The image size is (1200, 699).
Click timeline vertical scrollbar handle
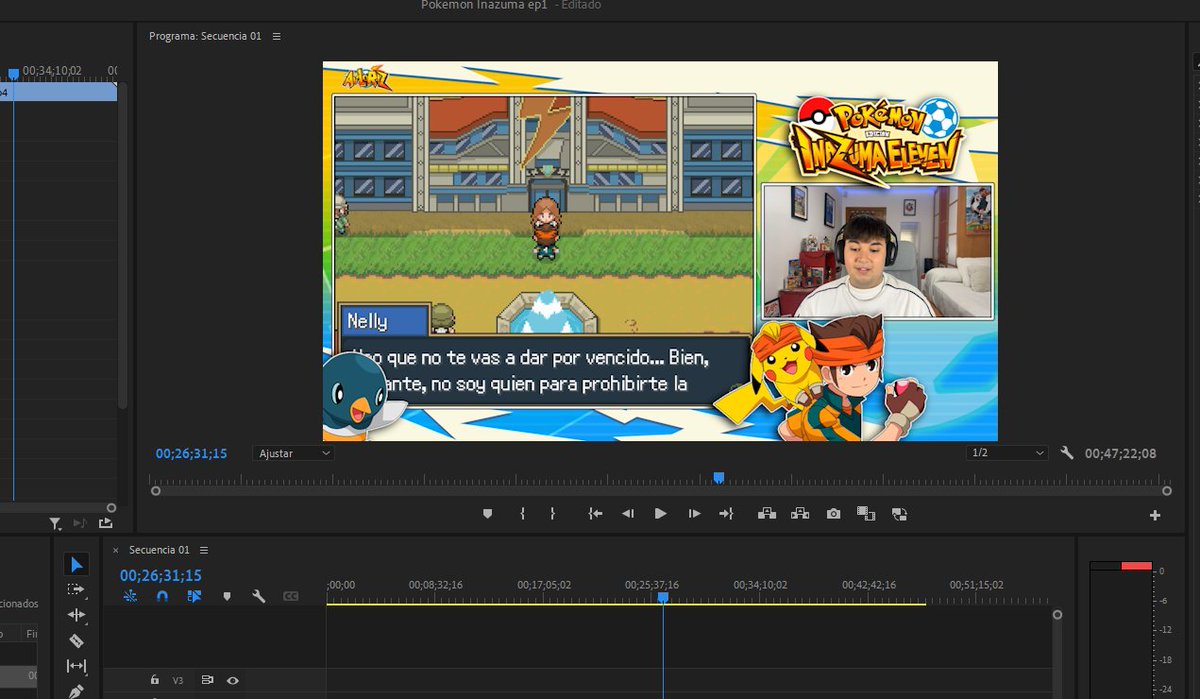[x=1058, y=615]
